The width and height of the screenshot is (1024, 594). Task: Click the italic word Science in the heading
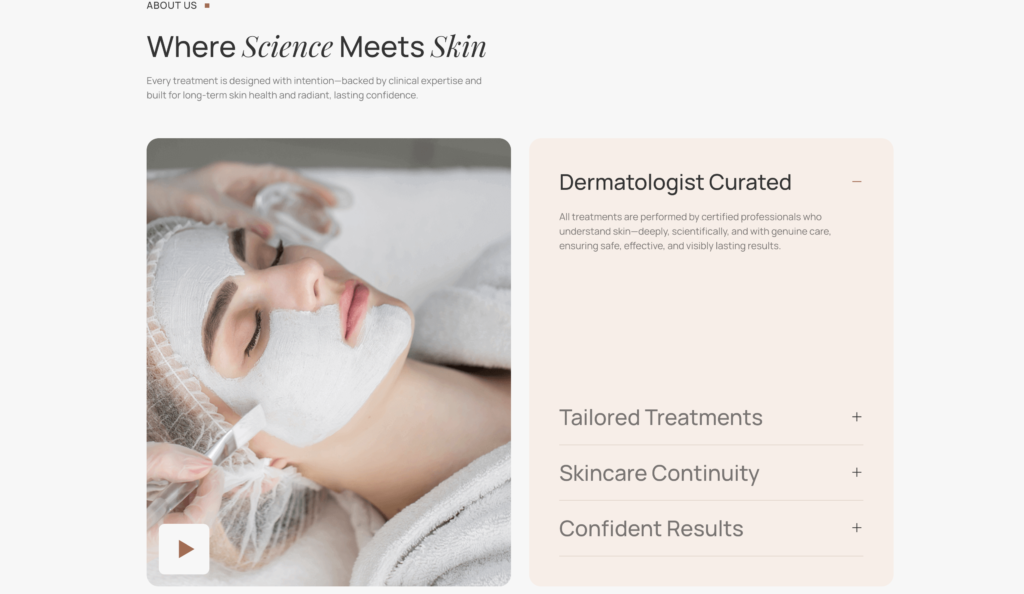[287, 47]
